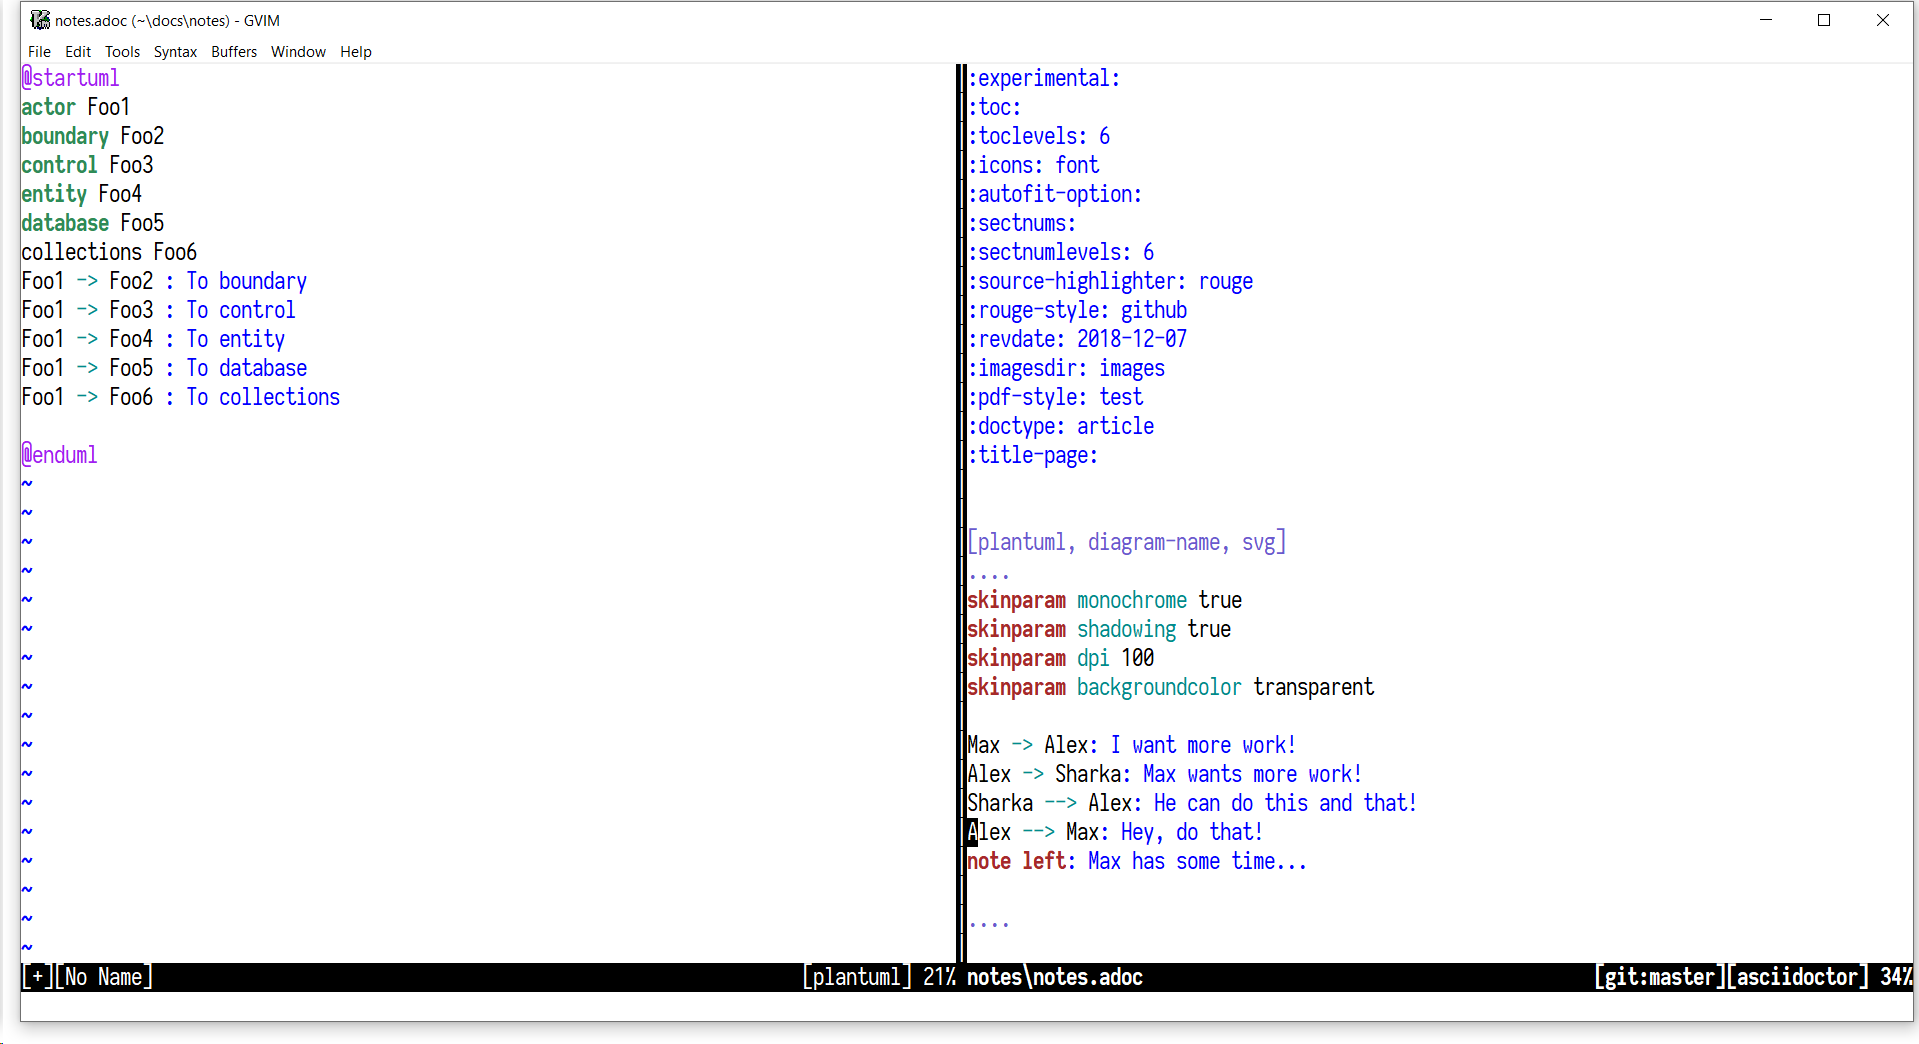The height and width of the screenshot is (1044, 1919).
Task: Click the 'skinparam dpi 100' line
Action: (1059, 657)
